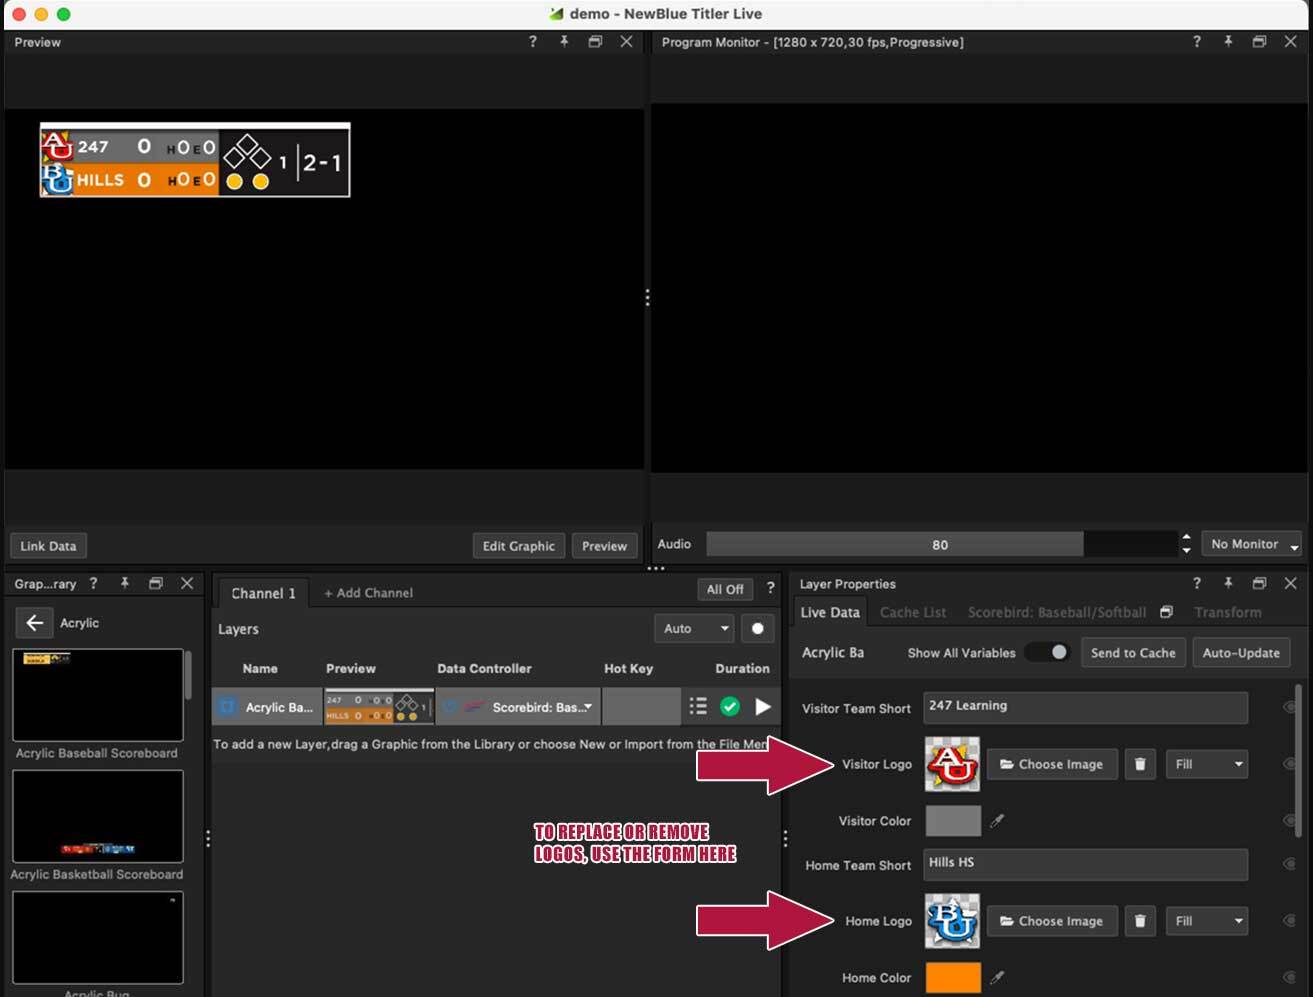The image size is (1313, 997).
Task: Open the gray Visitor Color swatch
Action: pos(953,821)
